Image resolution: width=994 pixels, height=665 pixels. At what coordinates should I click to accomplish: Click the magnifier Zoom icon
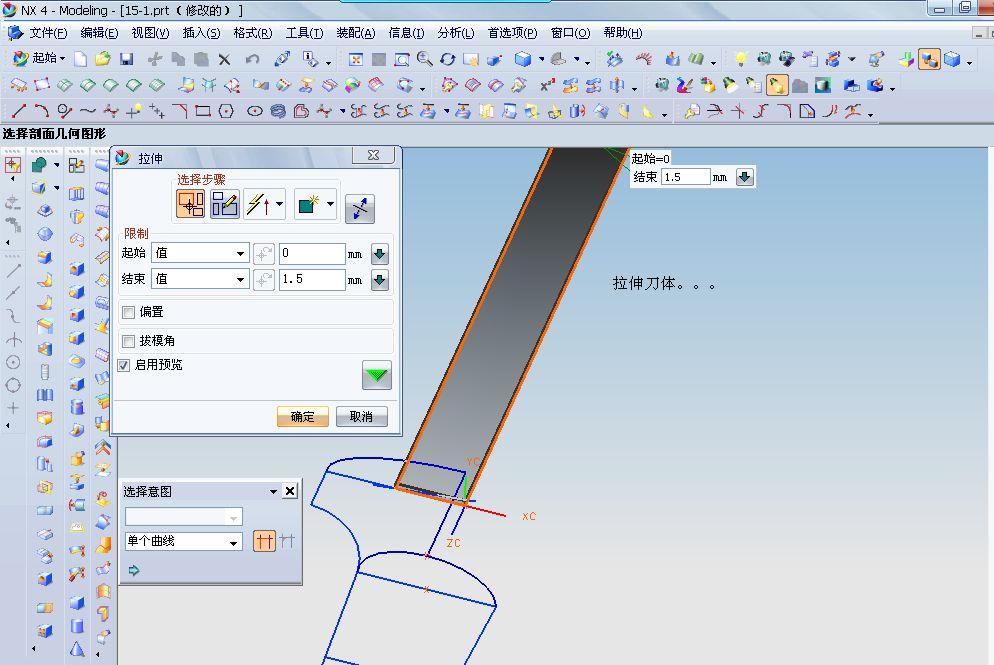pos(425,59)
